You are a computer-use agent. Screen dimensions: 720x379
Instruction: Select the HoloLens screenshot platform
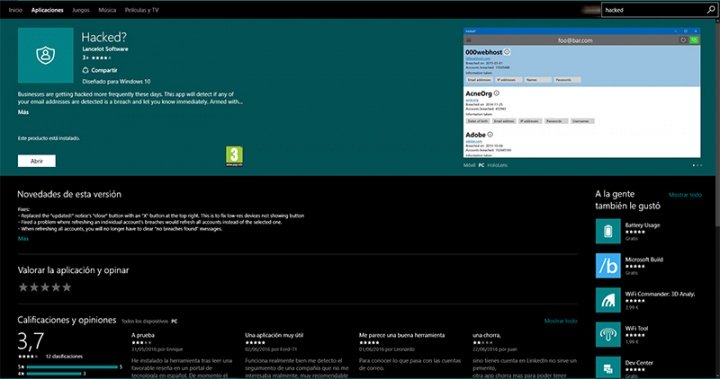coord(498,165)
